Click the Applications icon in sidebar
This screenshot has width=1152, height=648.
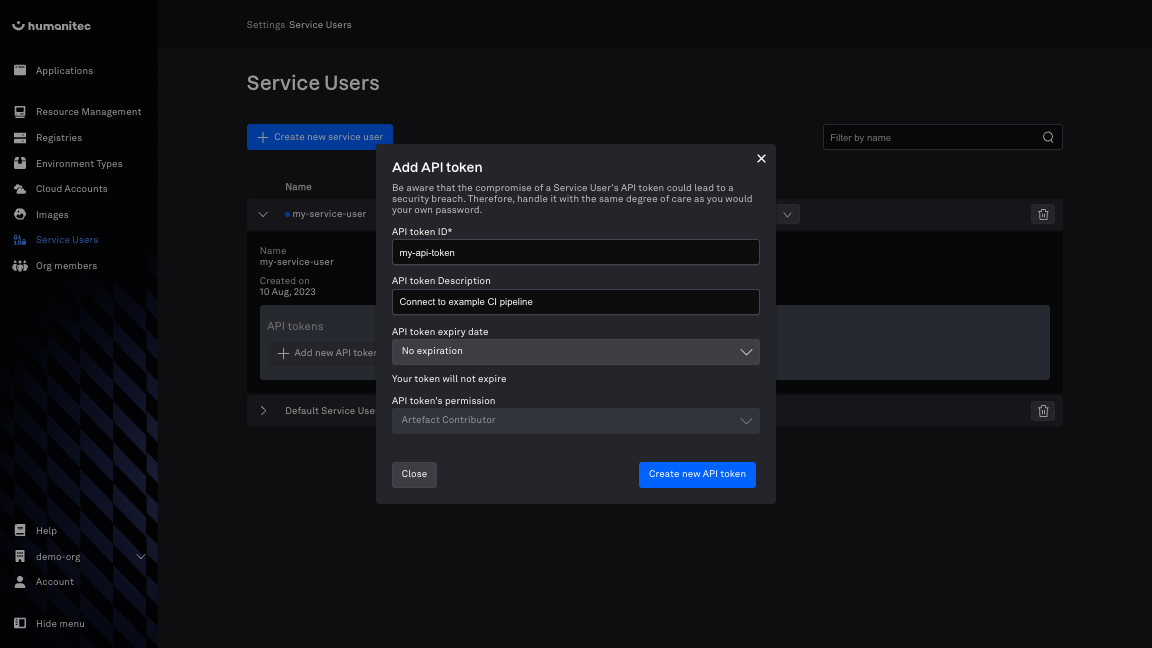pyautogui.click(x=19, y=71)
